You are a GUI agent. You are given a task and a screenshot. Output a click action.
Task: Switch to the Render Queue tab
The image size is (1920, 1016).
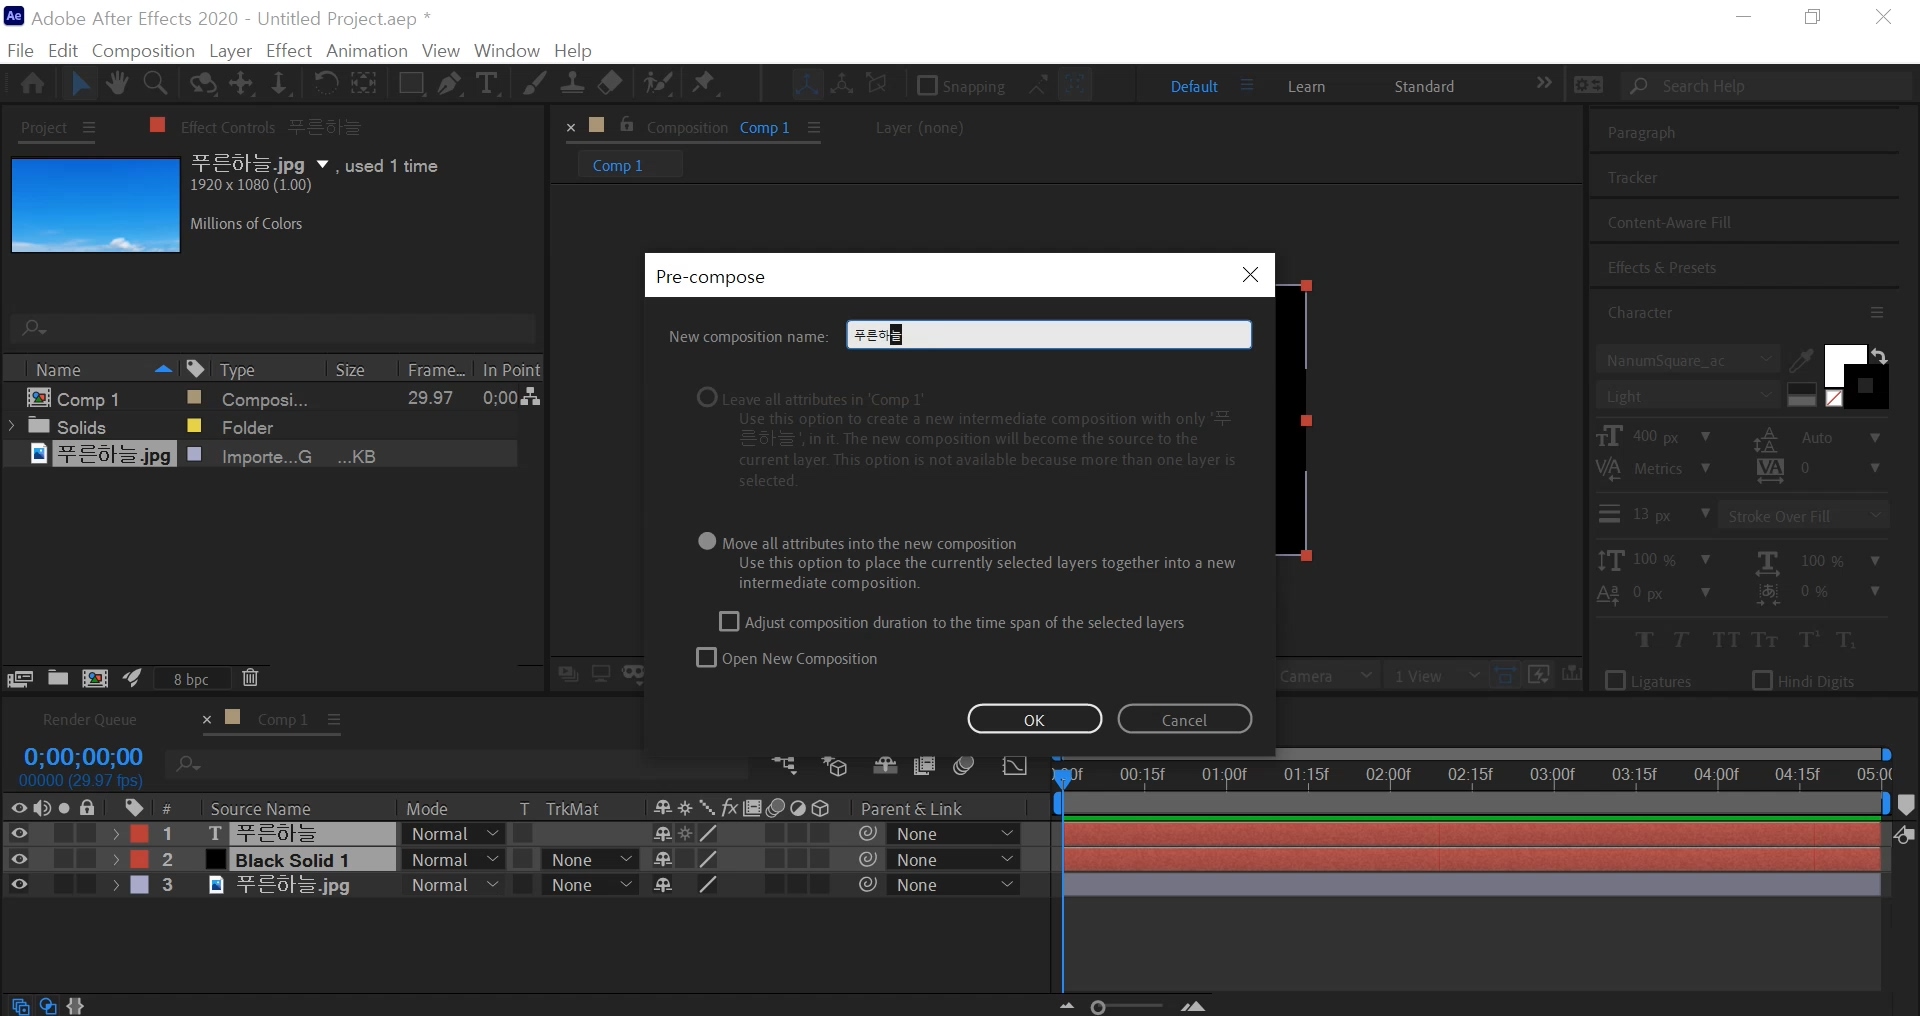(90, 719)
